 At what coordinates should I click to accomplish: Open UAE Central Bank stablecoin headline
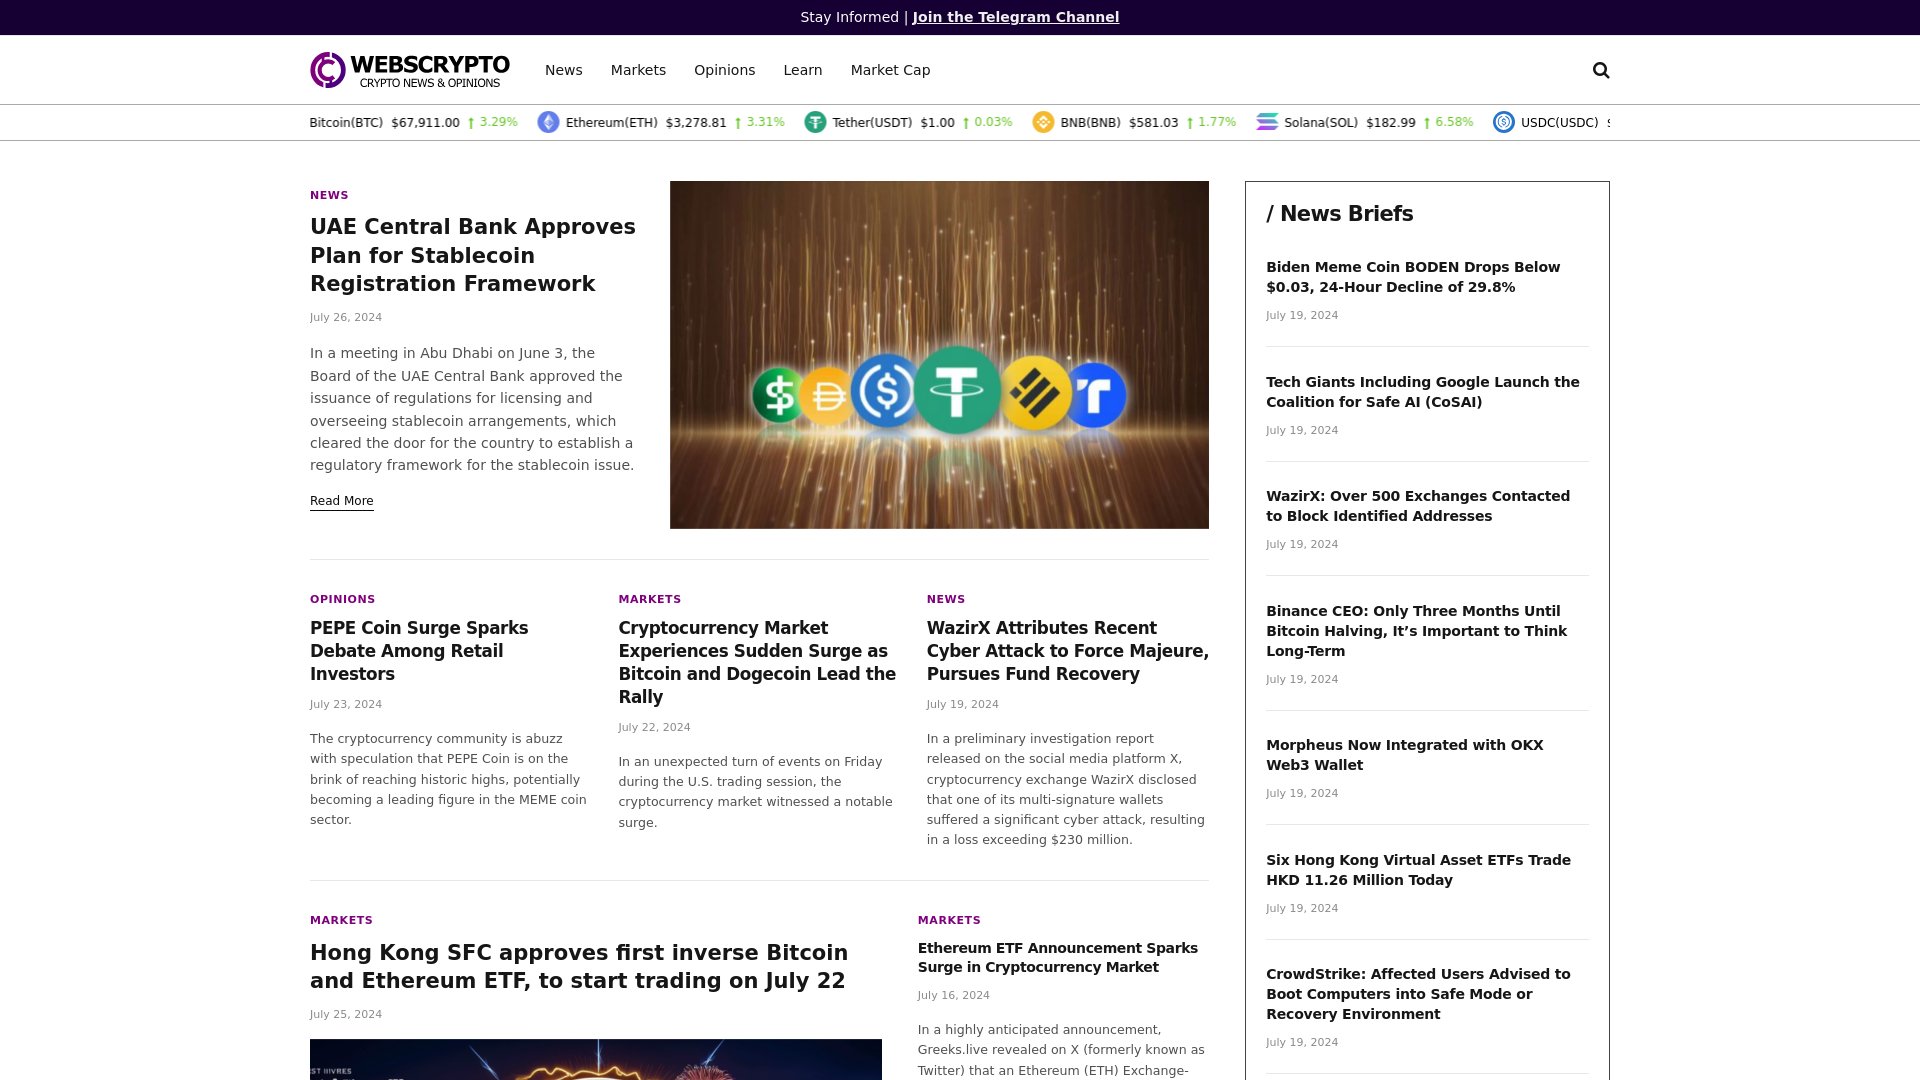tap(473, 255)
